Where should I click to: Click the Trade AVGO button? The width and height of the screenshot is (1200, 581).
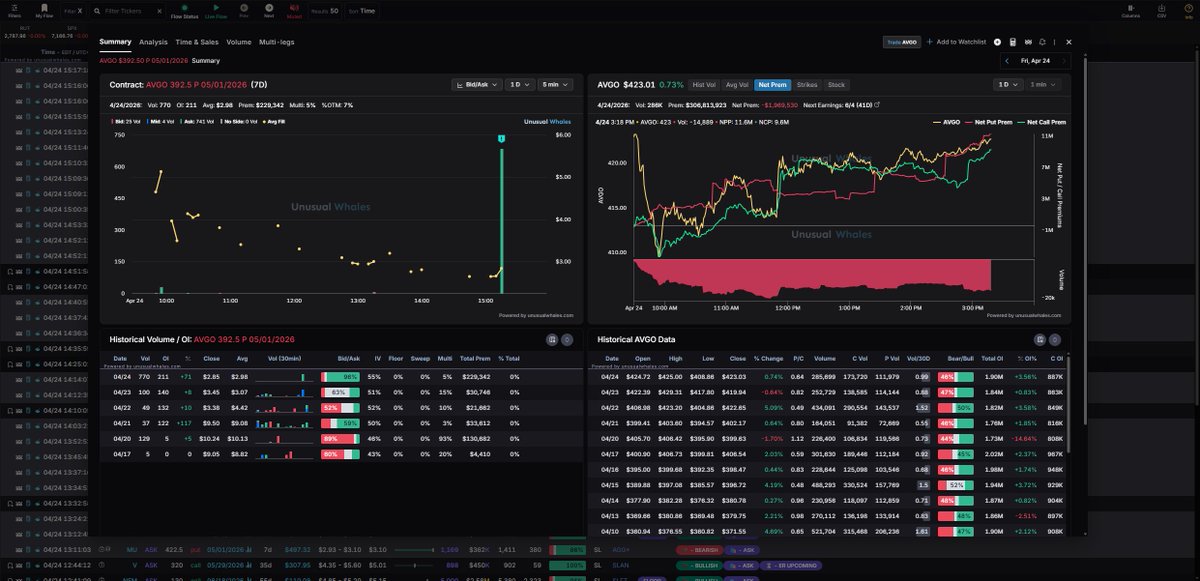click(x=901, y=42)
